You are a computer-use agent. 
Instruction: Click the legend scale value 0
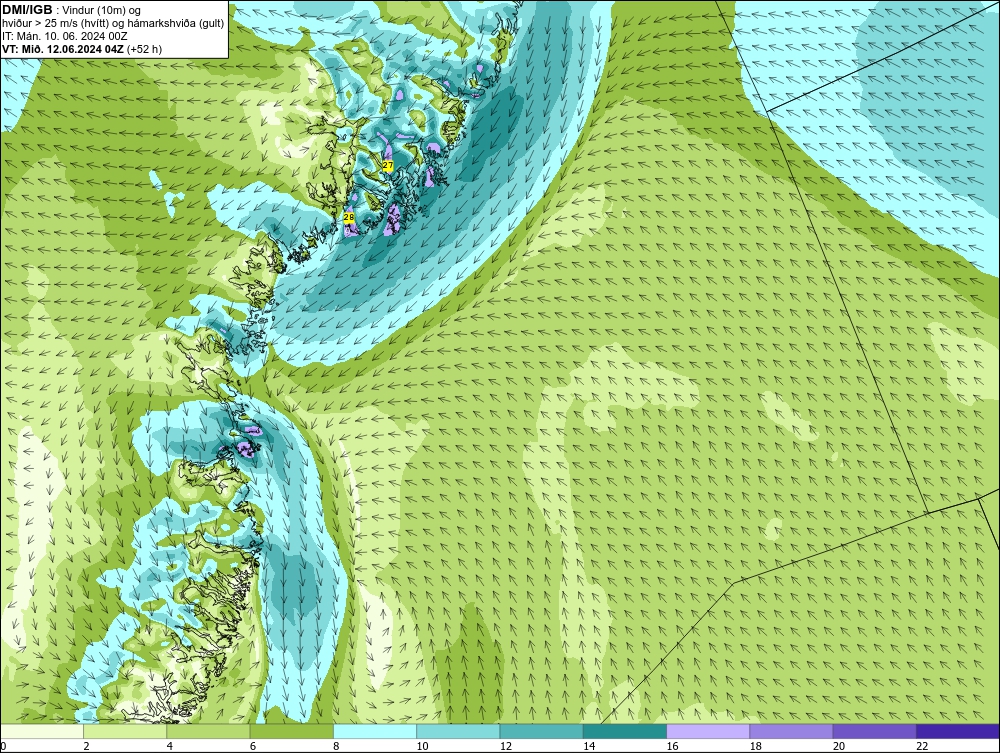click(x=3, y=746)
